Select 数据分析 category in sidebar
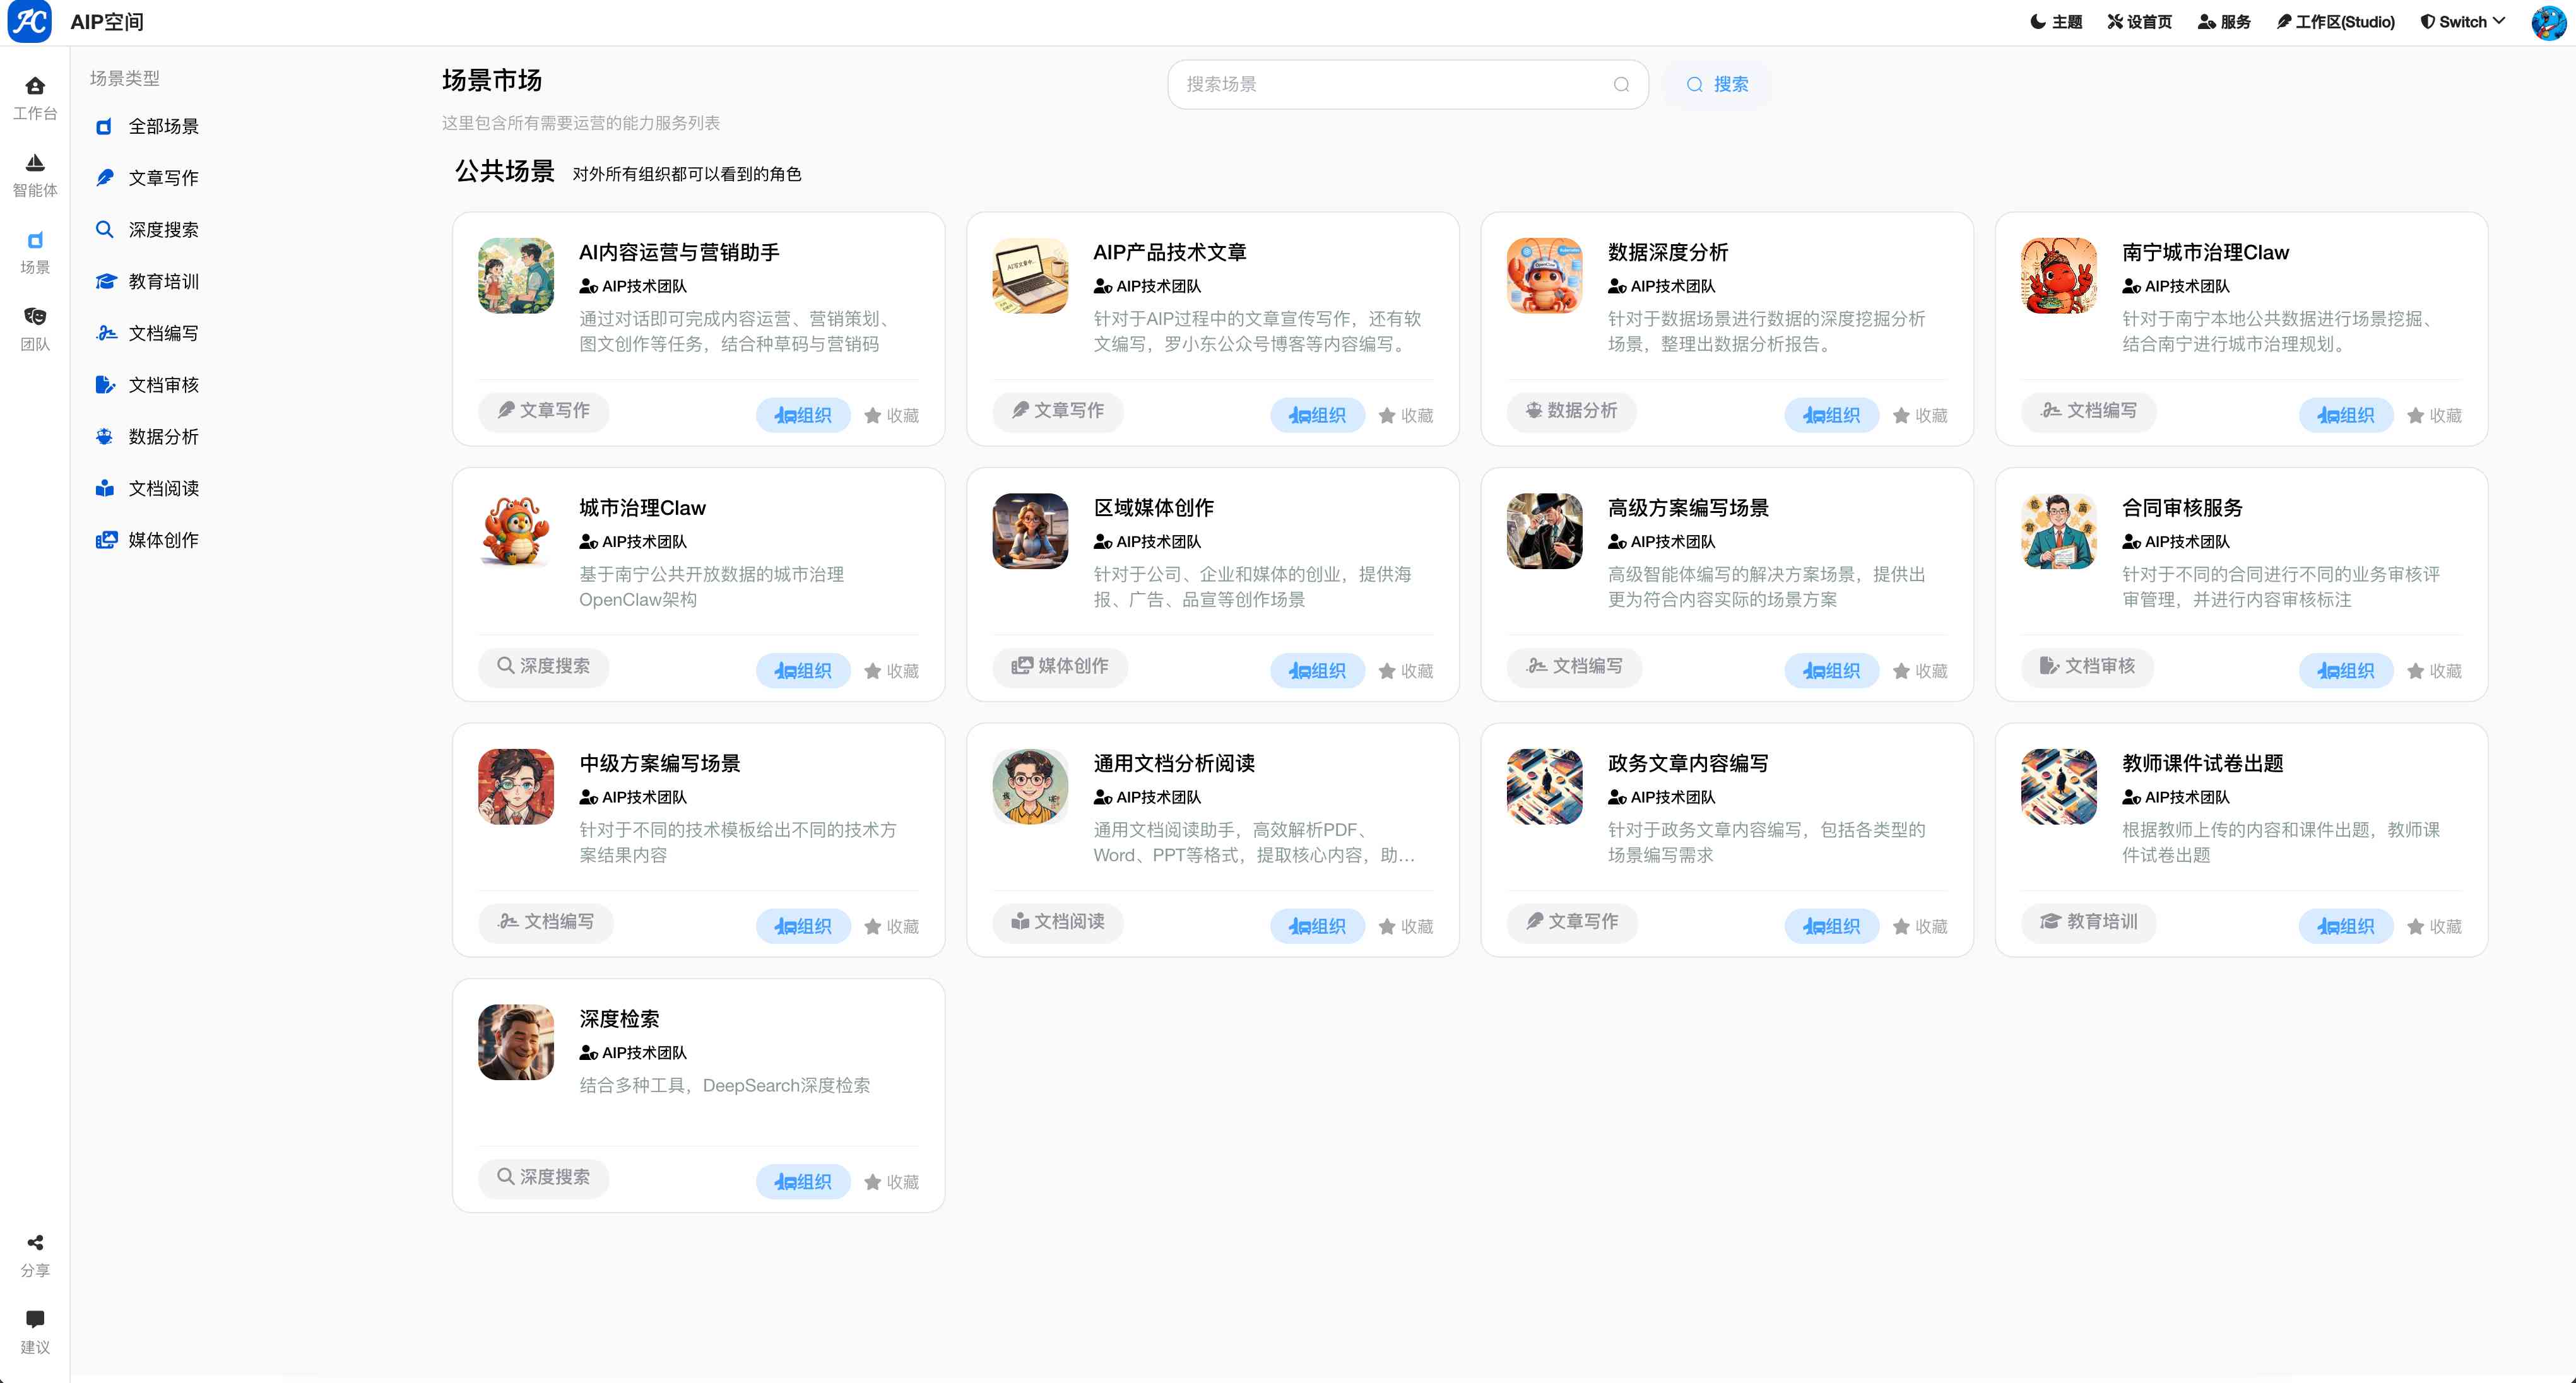The height and width of the screenshot is (1383, 2576). [147, 437]
